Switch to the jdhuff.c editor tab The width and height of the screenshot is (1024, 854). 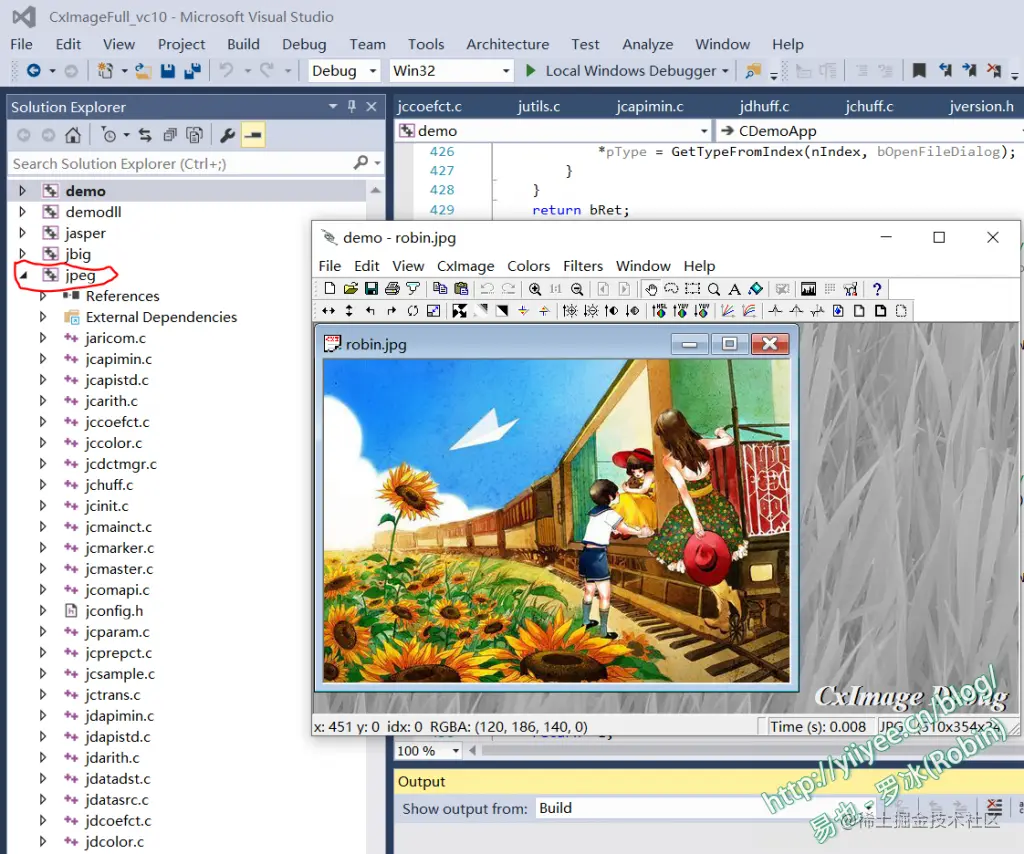tap(764, 106)
